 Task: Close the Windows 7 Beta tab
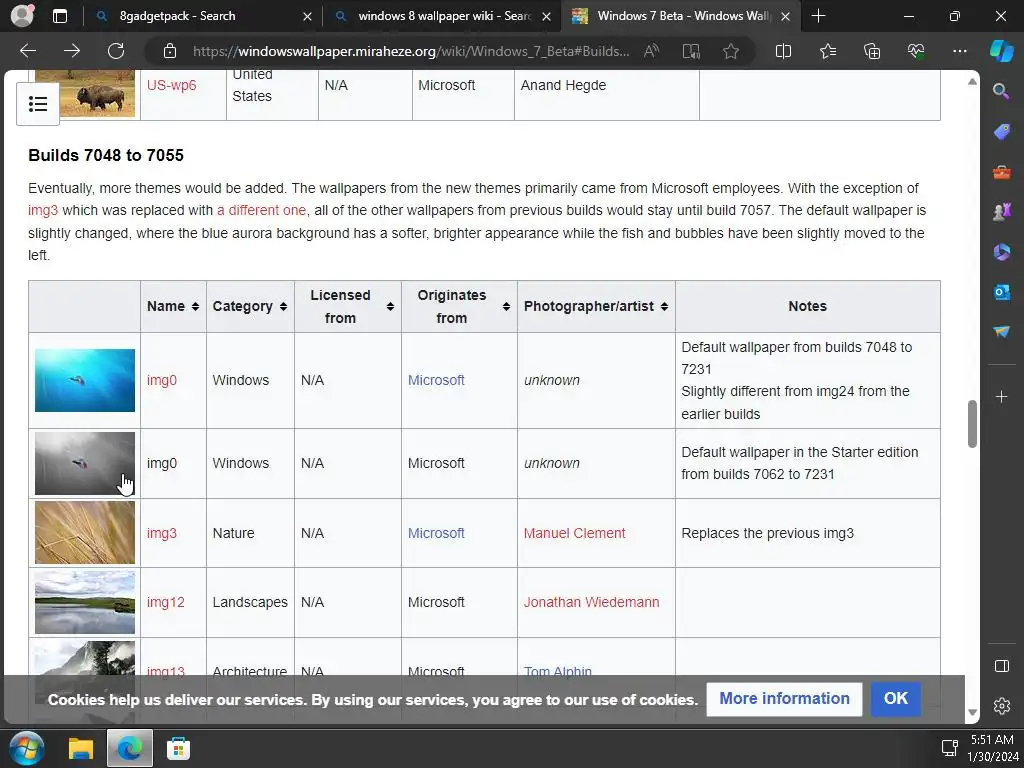pyautogui.click(x=786, y=16)
